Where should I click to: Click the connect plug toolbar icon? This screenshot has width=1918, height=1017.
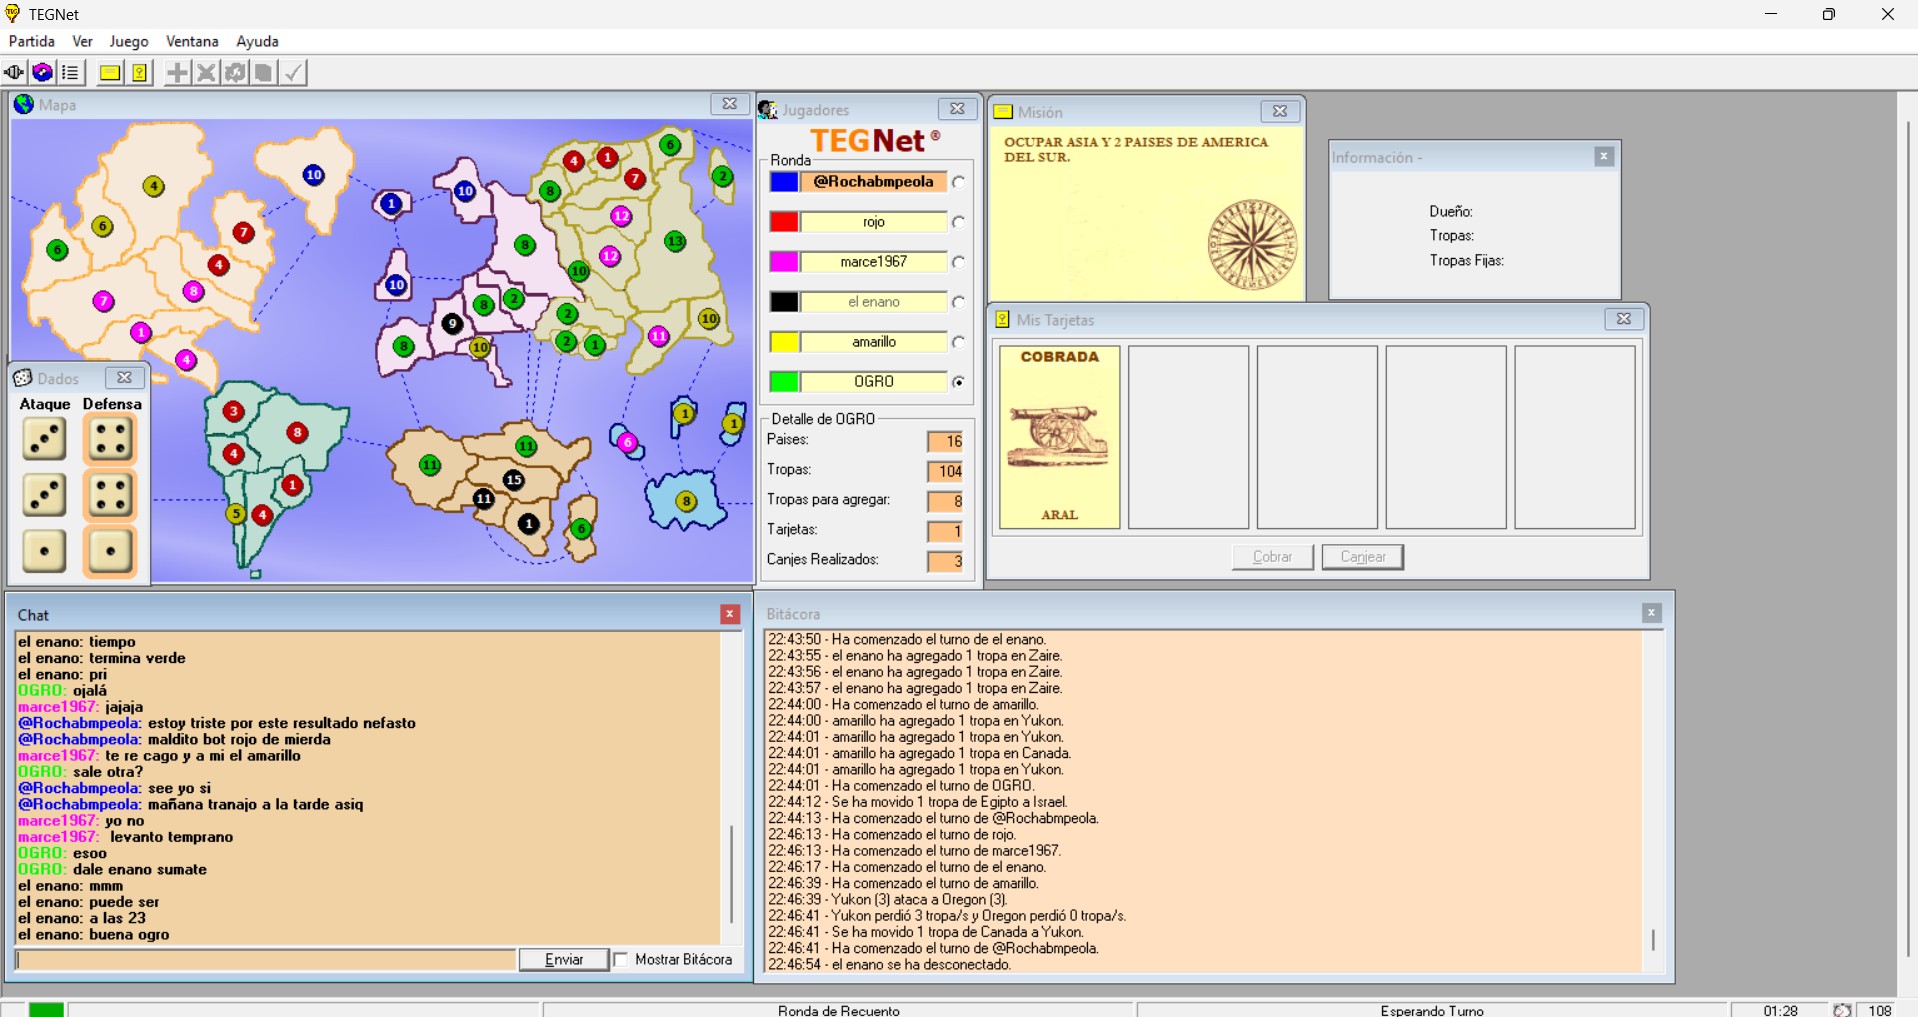(x=14, y=73)
